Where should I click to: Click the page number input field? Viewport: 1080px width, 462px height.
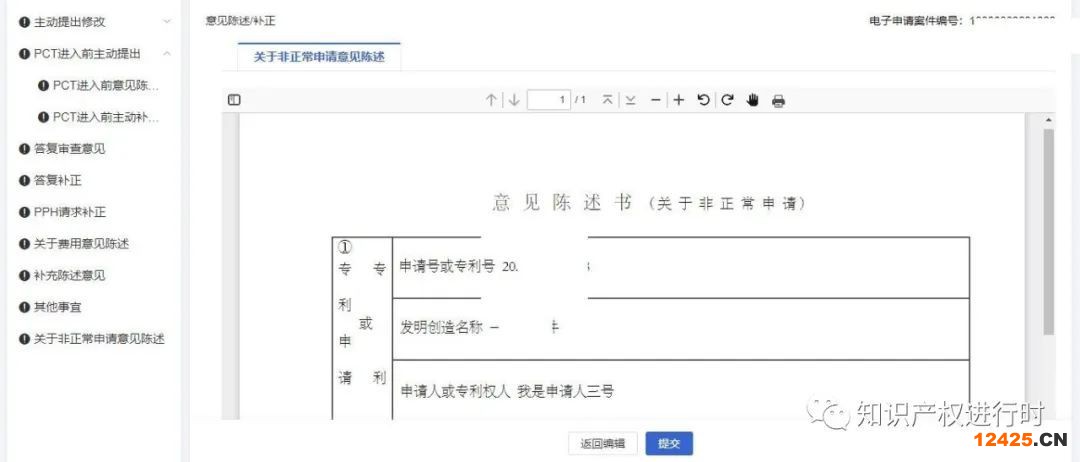[x=548, y=100]
